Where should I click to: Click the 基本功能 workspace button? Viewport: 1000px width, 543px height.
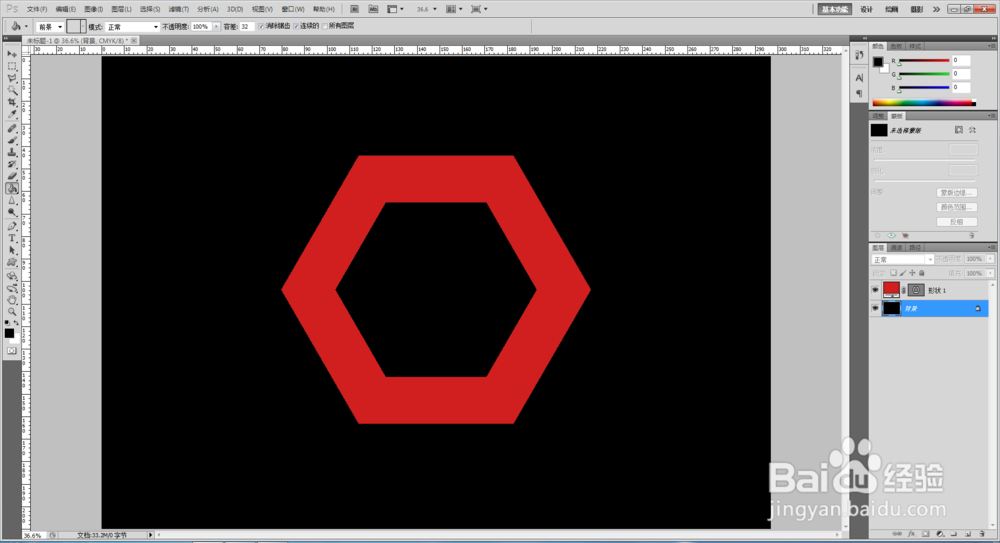point(835,10)
